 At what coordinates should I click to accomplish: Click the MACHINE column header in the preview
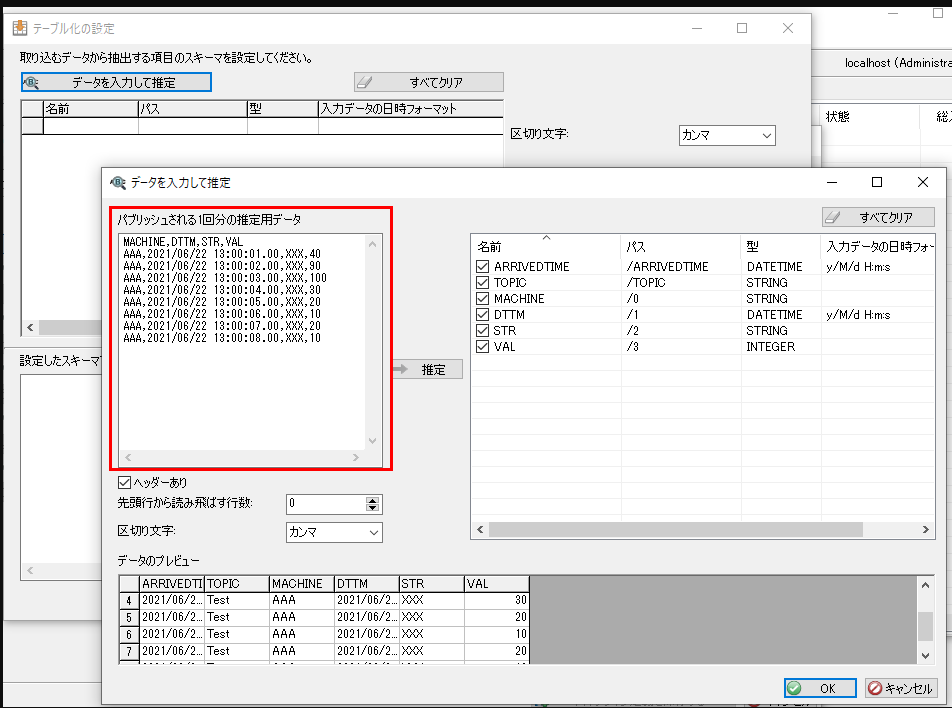click(x=302, y=584)
